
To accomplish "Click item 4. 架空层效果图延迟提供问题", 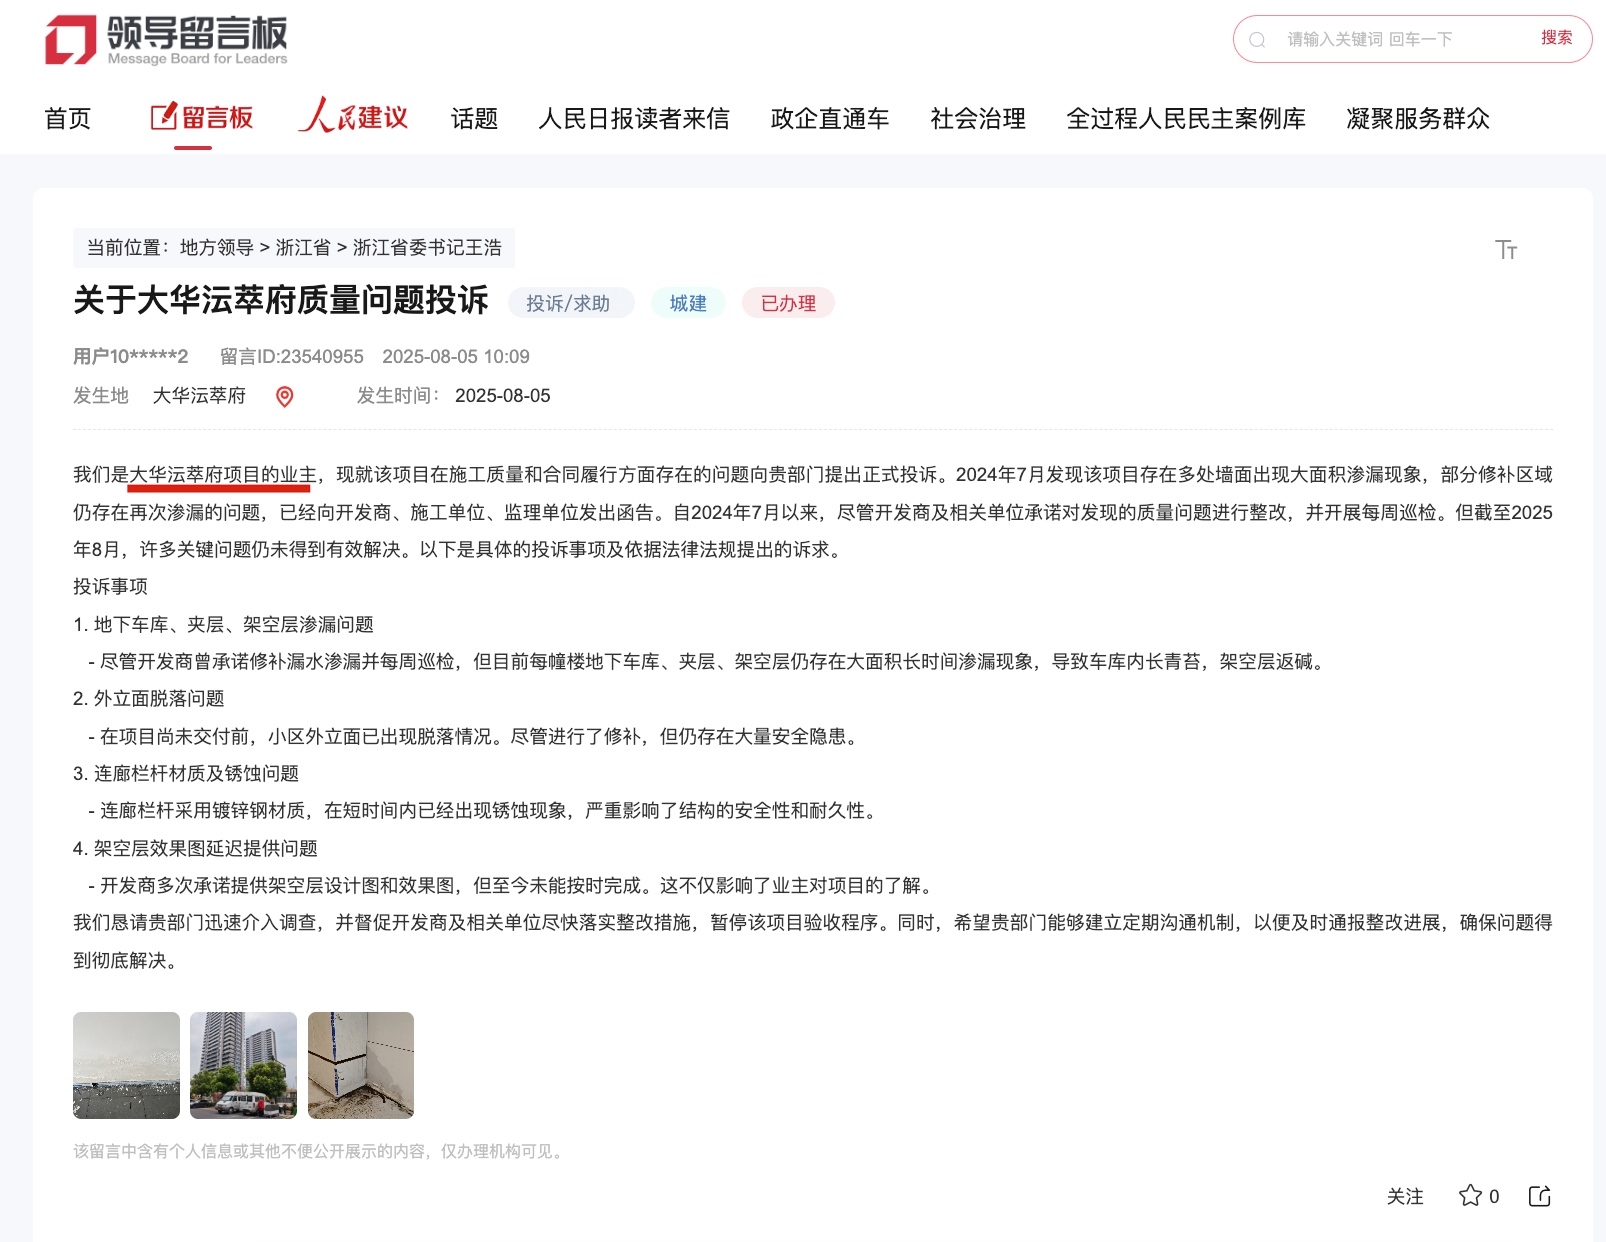I will [x=195, y=849].
